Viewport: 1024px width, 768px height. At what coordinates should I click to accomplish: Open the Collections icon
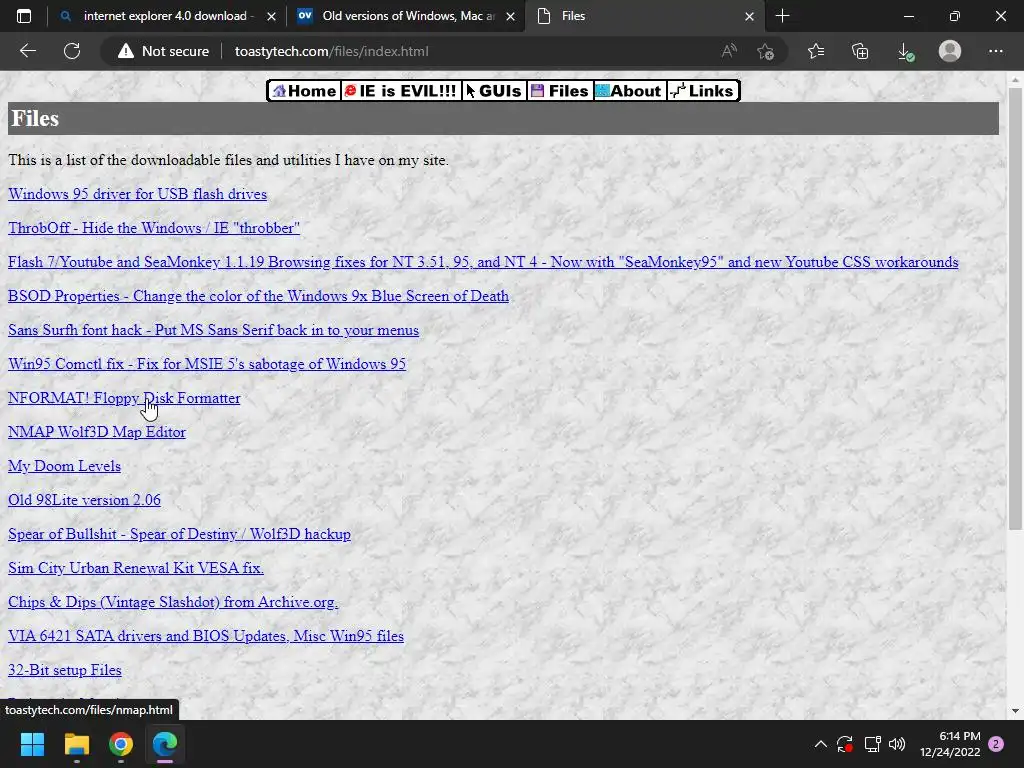point(860,51)
